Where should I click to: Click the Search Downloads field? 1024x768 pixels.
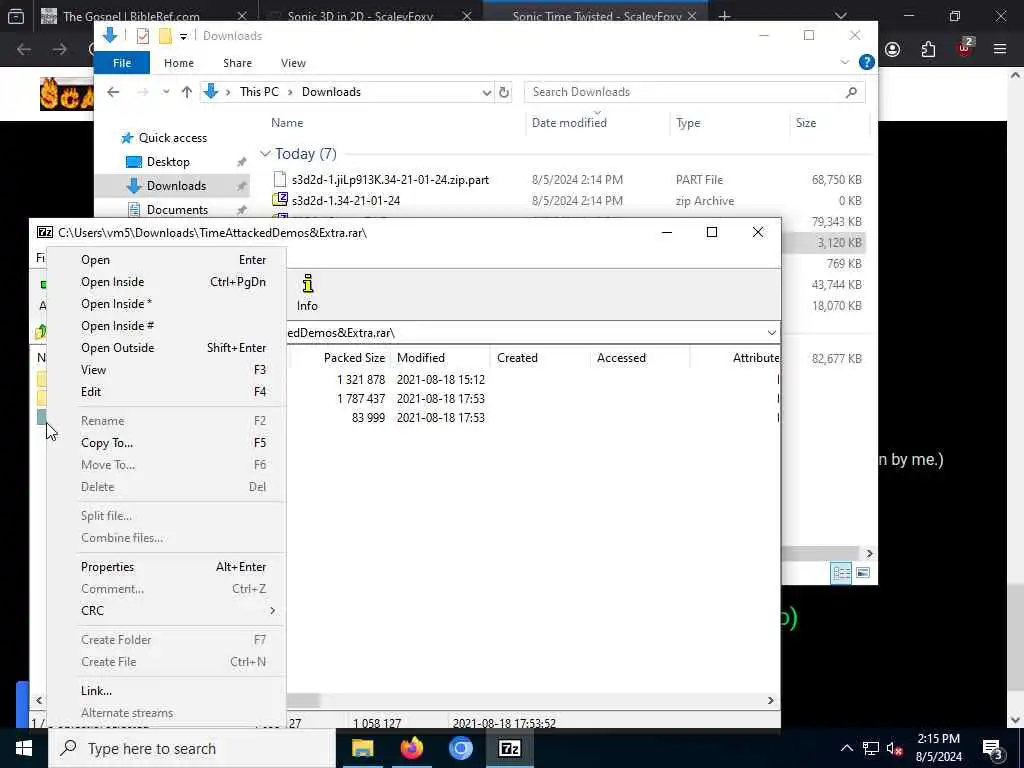pyautogui.click(x=695, y=92)
